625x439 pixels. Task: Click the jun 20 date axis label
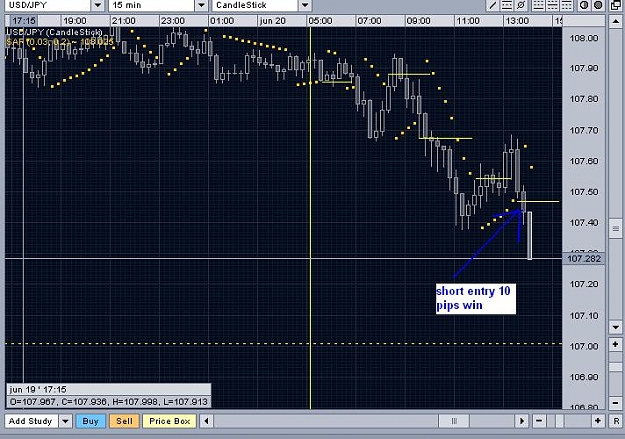273,21
